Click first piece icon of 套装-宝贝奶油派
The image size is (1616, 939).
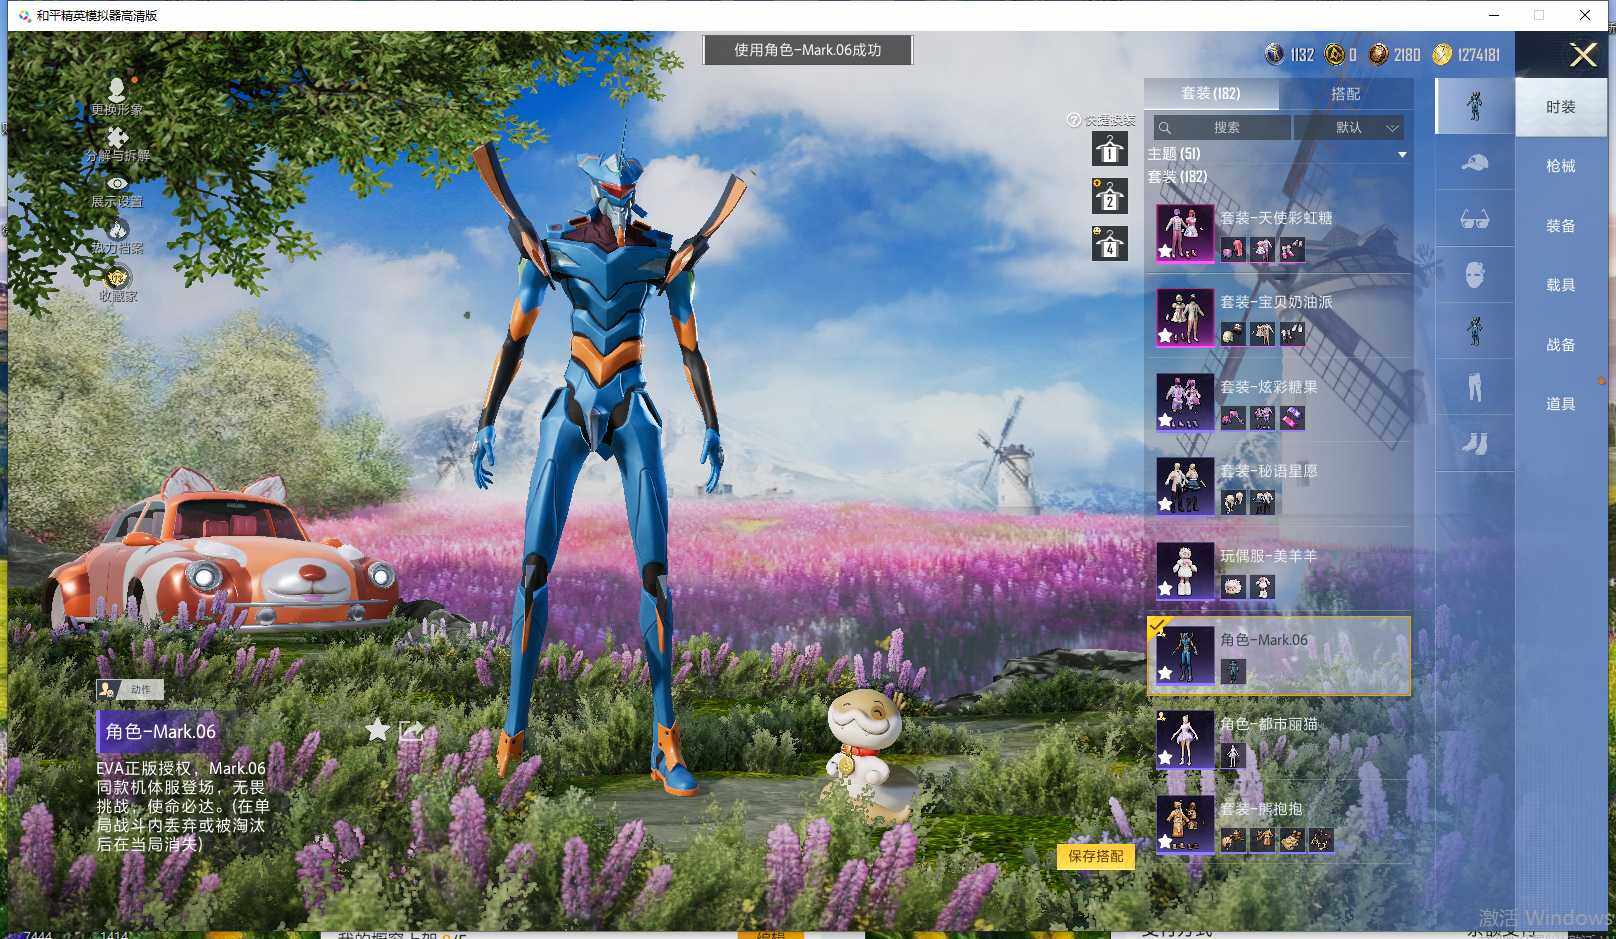click(1233, 334)
